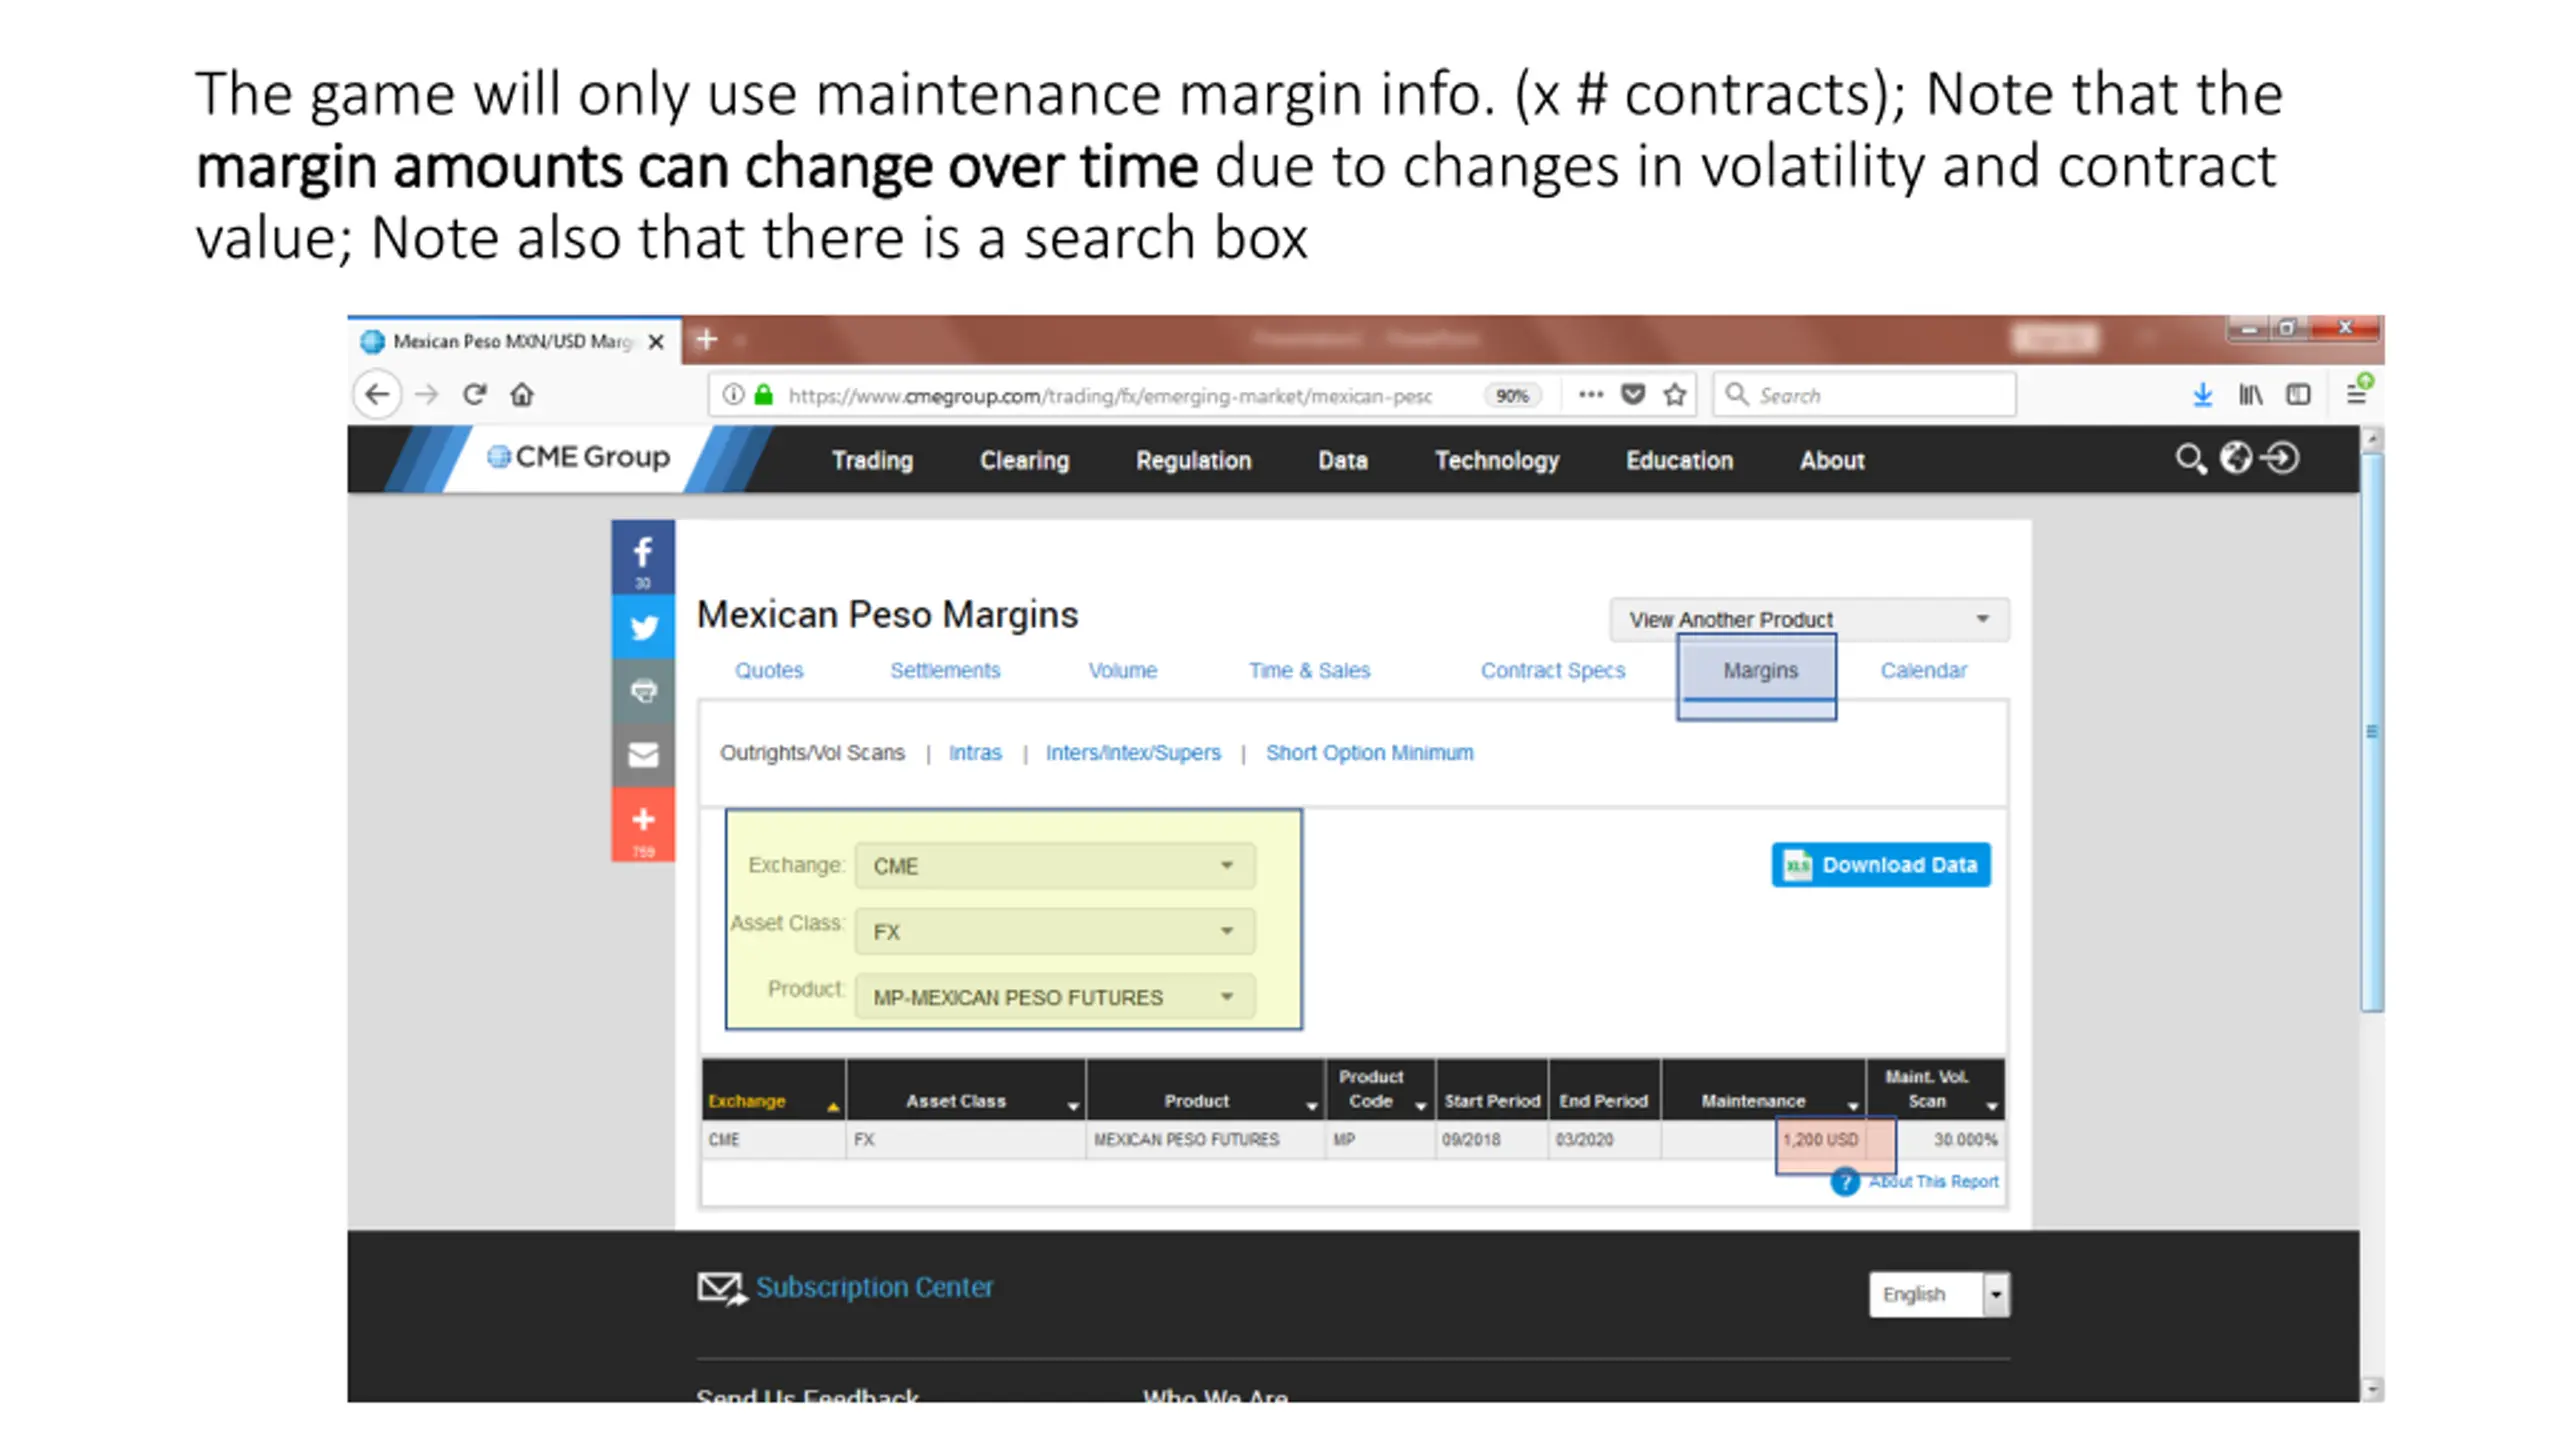Screen dimensions: 2560x1440
Task: Switch to the Contract Specs tab
Action: (1553, 670)
